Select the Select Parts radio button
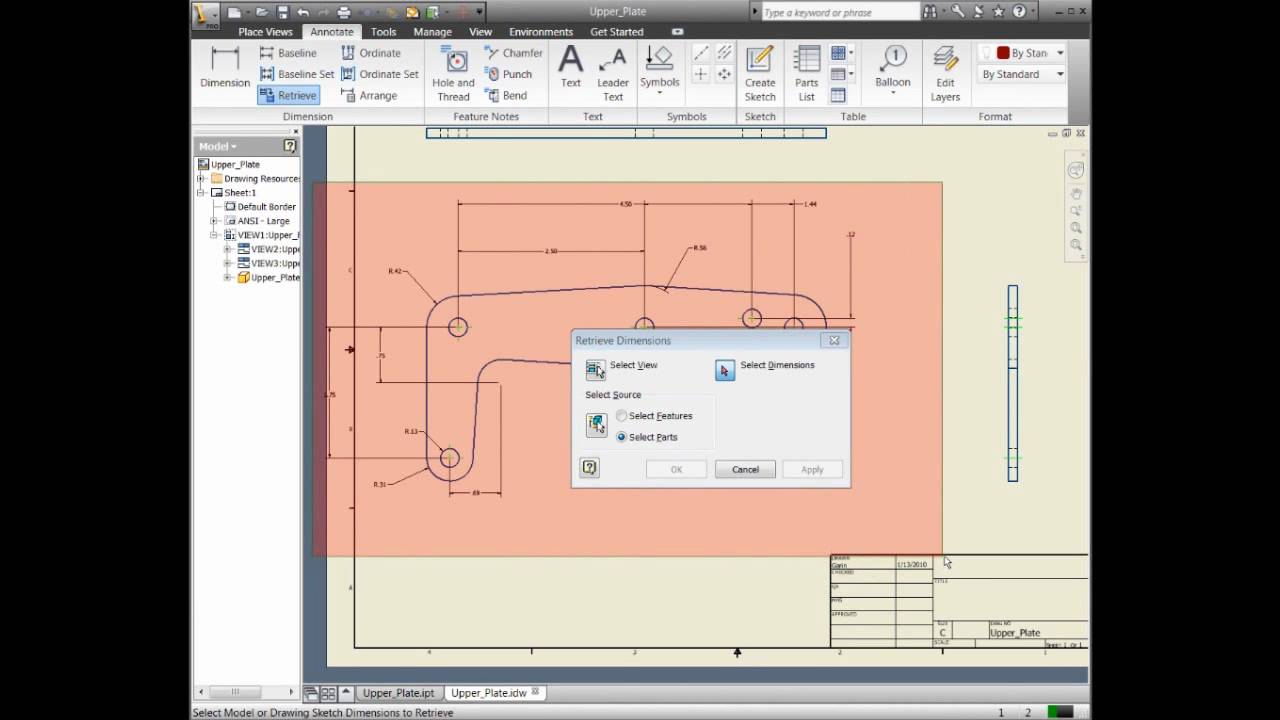Screen dimensions: 1280x720 [x=622, y=437]
